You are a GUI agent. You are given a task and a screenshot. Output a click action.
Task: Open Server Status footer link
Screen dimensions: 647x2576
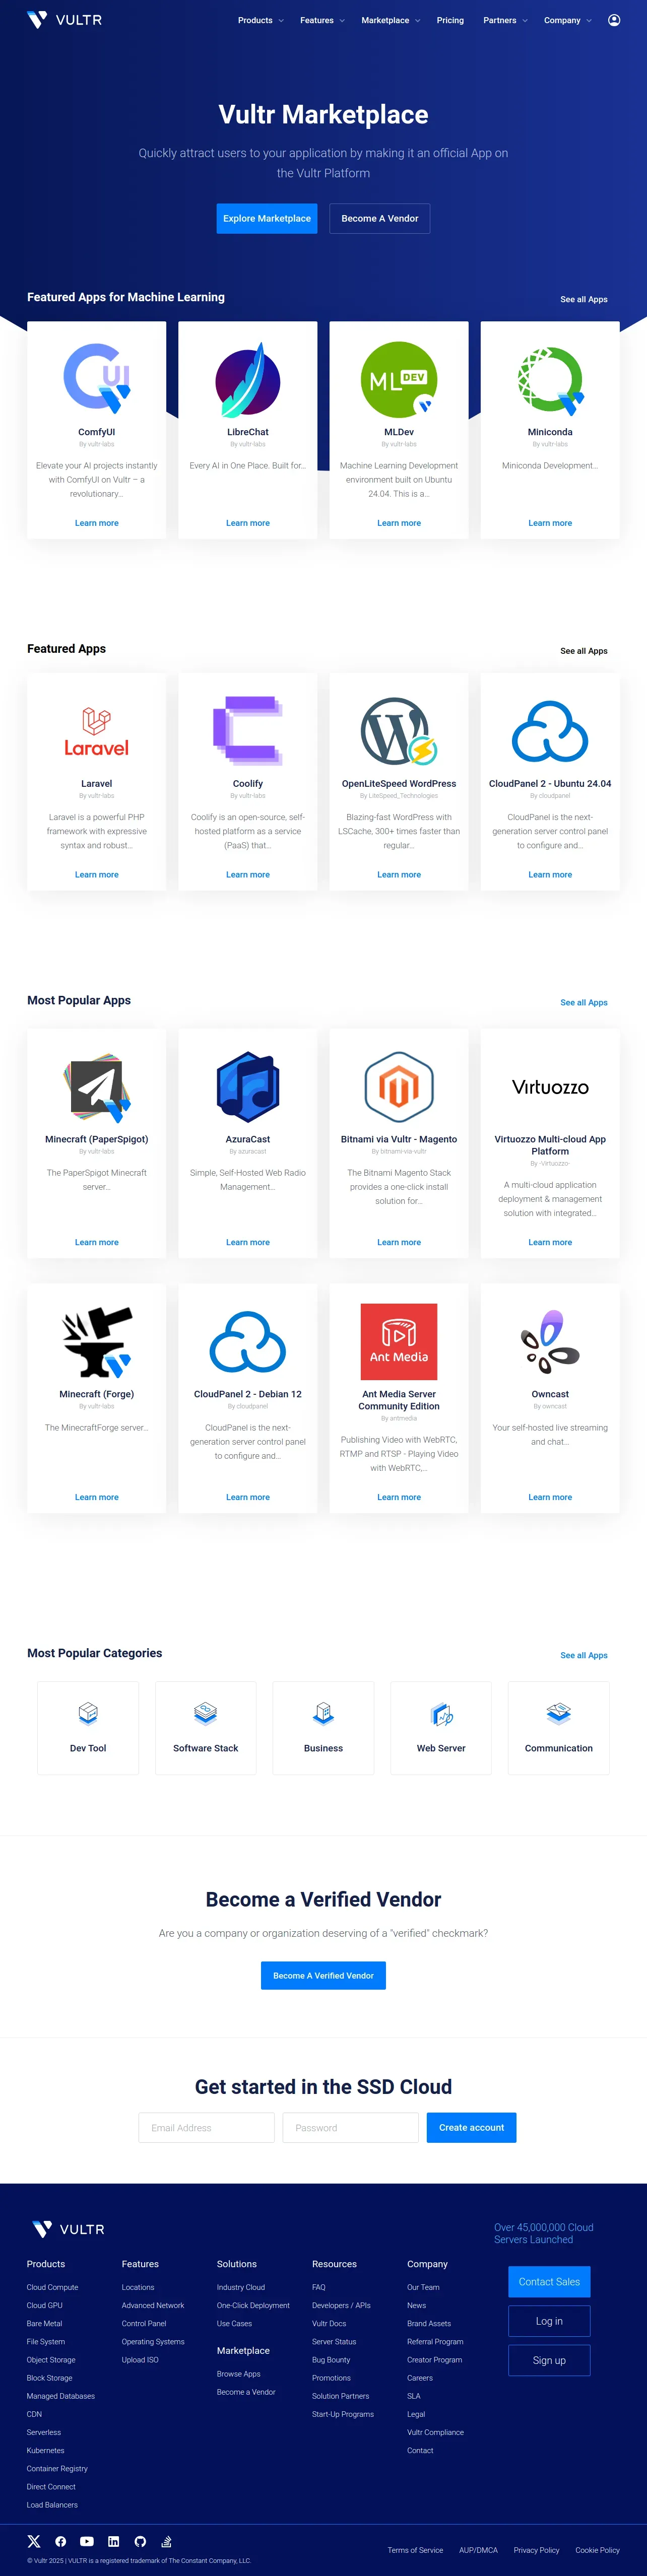334,2341
